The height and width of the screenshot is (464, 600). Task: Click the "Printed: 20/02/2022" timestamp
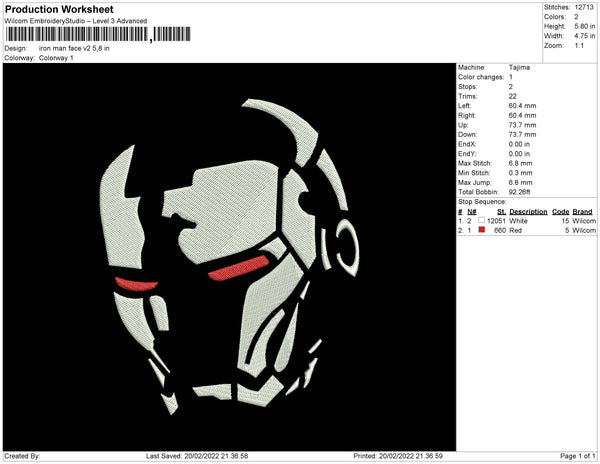[x=398, y=456]
